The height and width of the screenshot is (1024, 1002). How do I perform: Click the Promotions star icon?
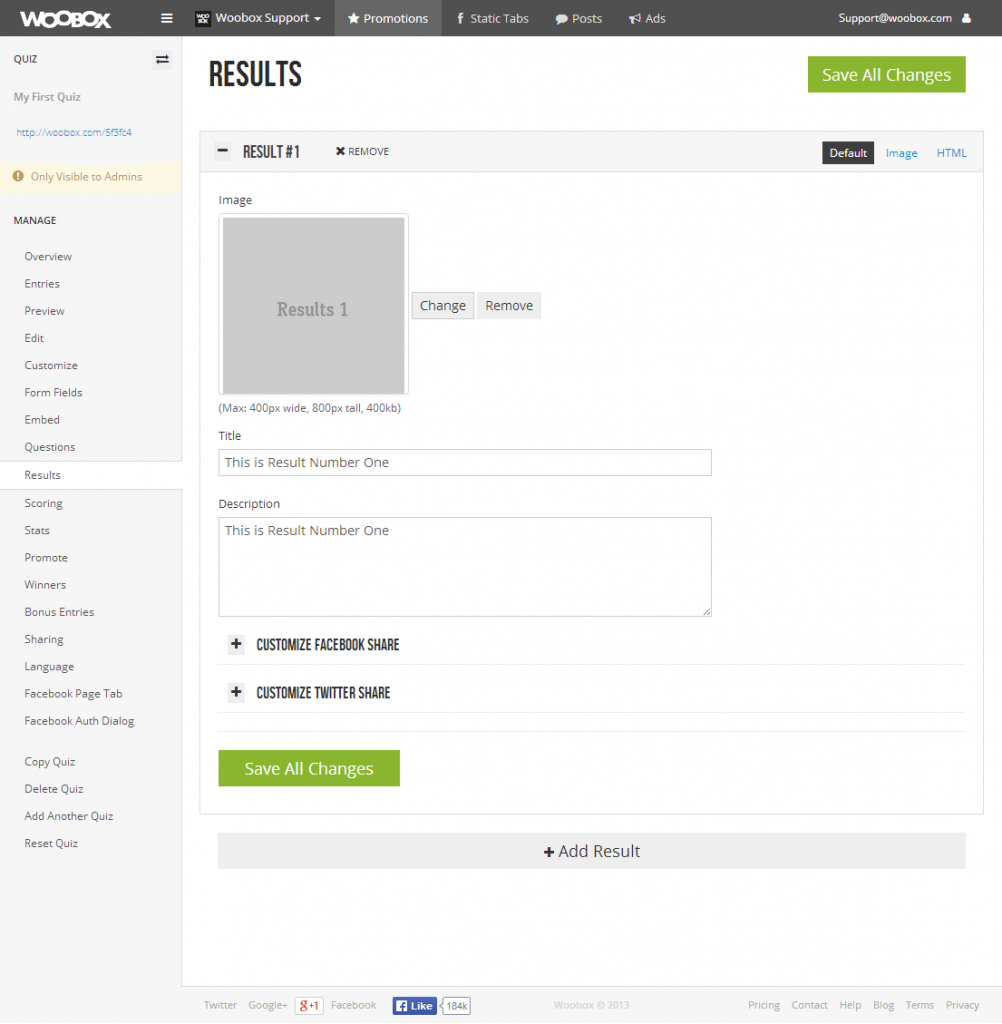pyautogui.click(x=352, y=18)
